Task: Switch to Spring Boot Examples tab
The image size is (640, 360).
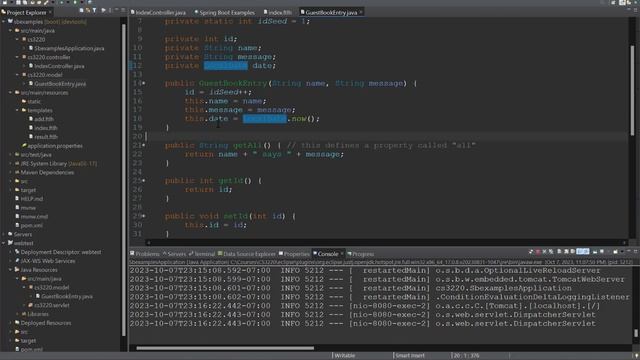Action: (224, 13)
